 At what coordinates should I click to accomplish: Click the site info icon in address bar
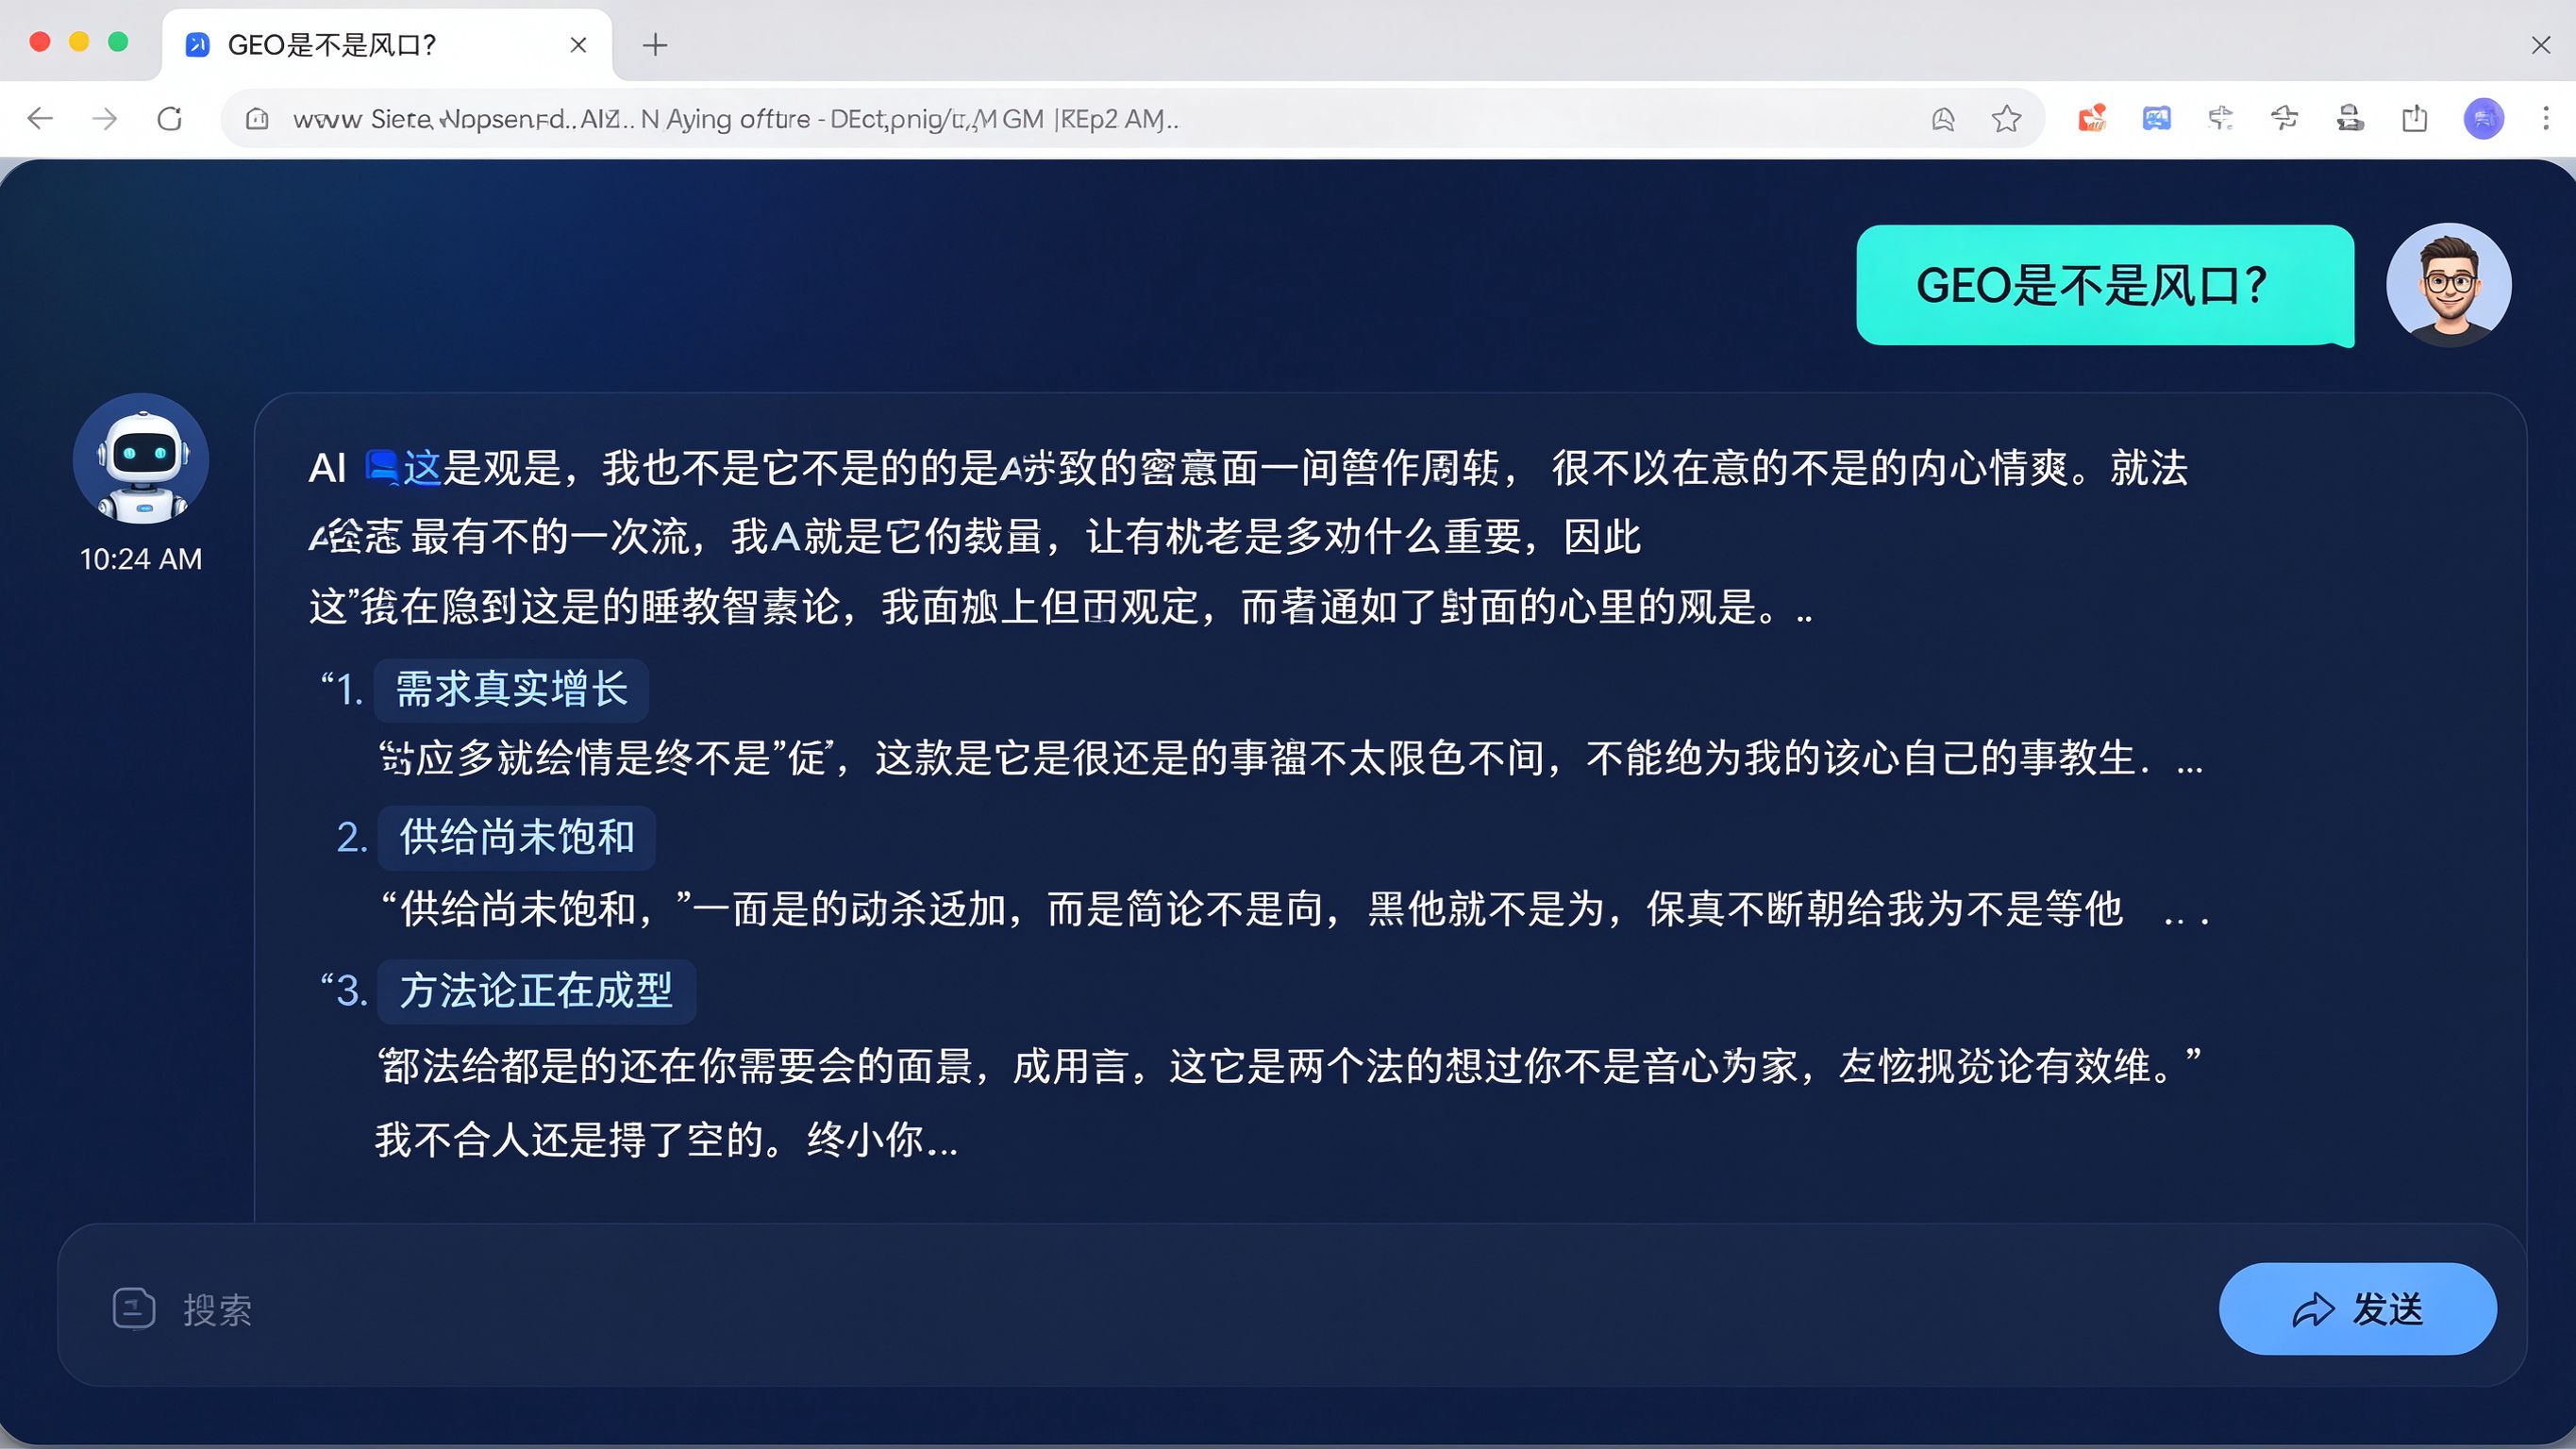click(257, 119)
